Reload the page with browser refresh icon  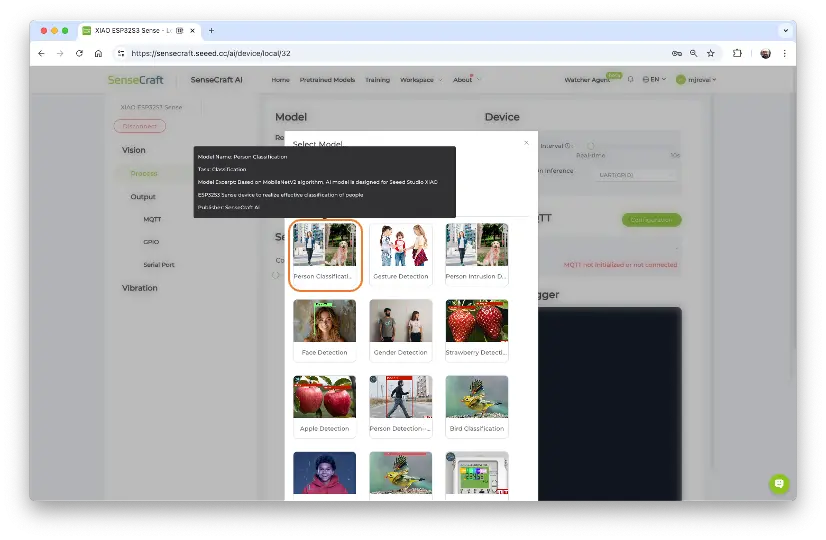tap(79, 53)
